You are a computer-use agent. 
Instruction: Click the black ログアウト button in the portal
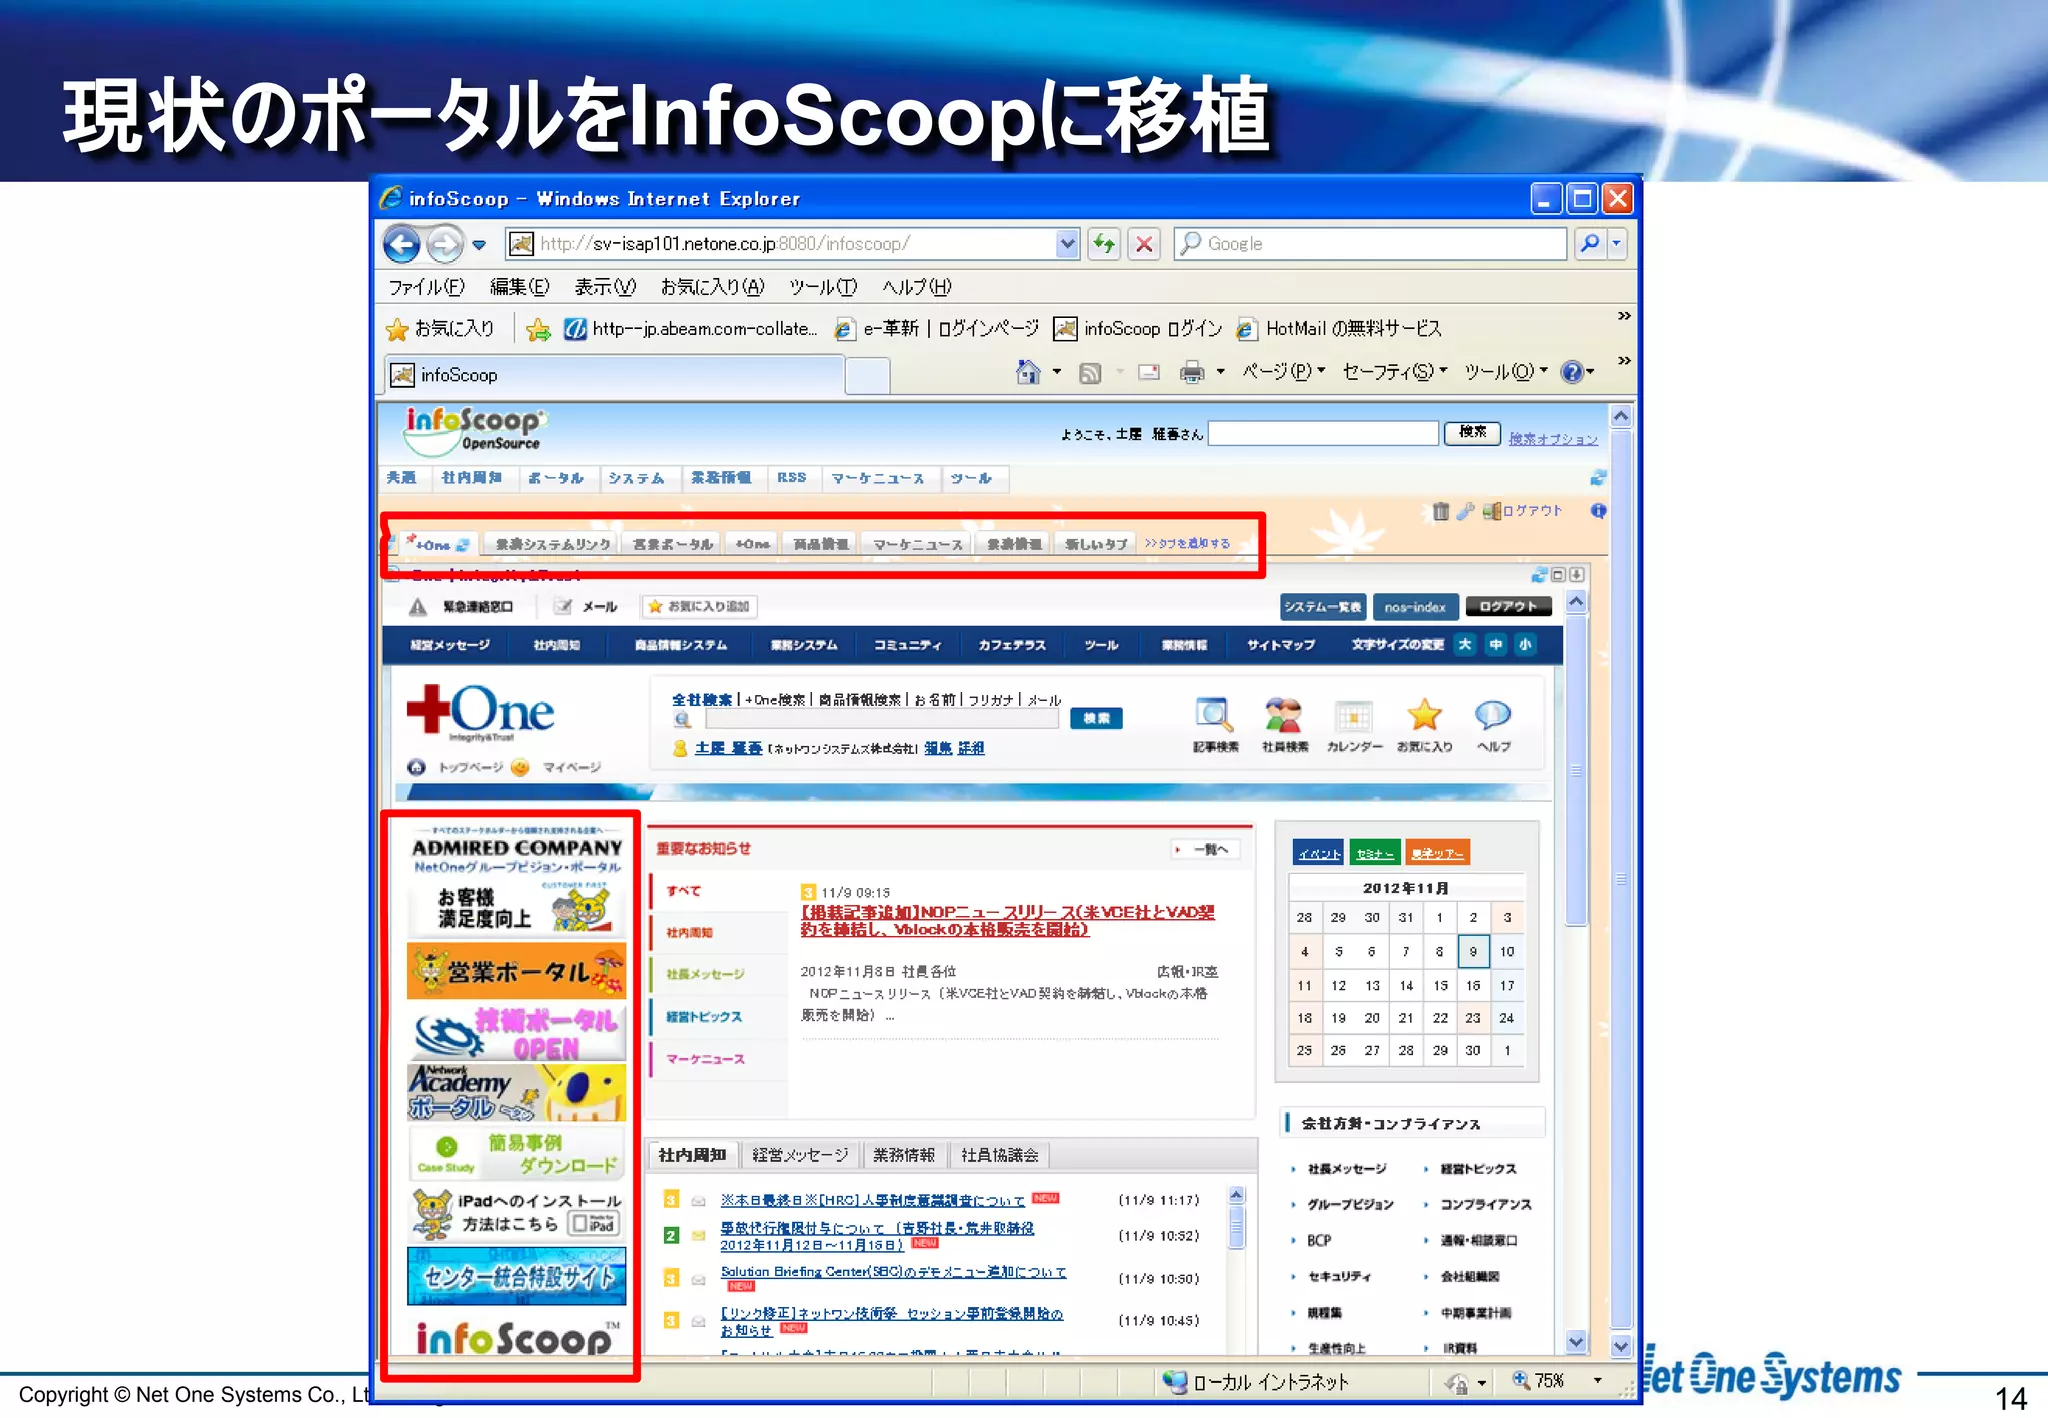pos(1508,607)
